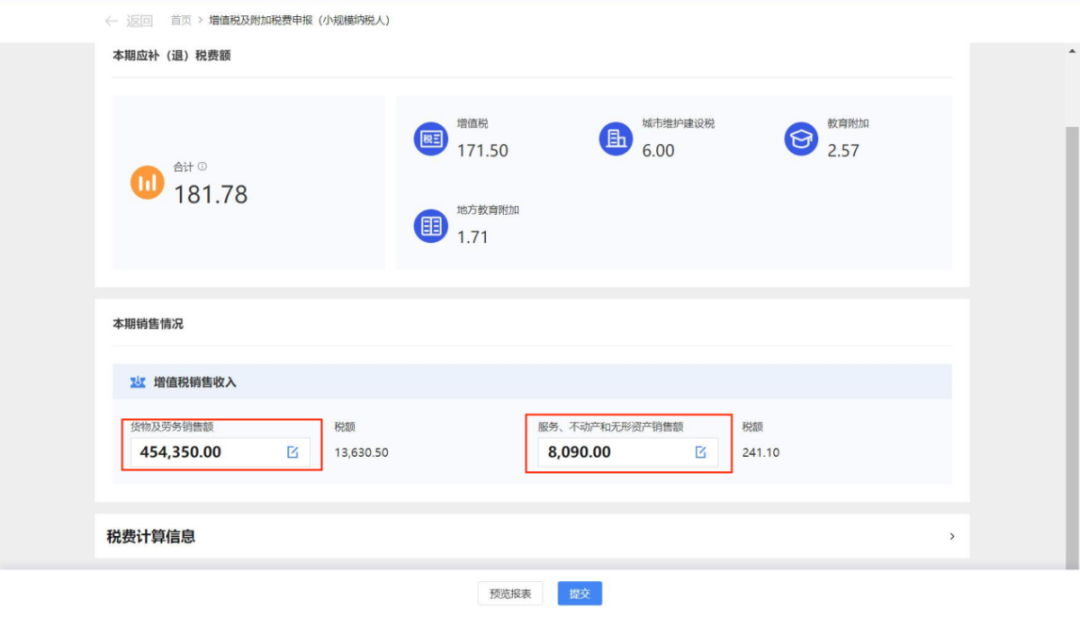Expand the 税费计算信息 section chevron

[951, 537]
